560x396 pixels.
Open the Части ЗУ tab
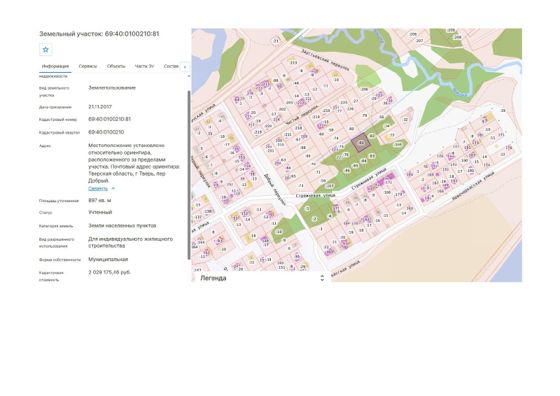[x=144, y=66]
